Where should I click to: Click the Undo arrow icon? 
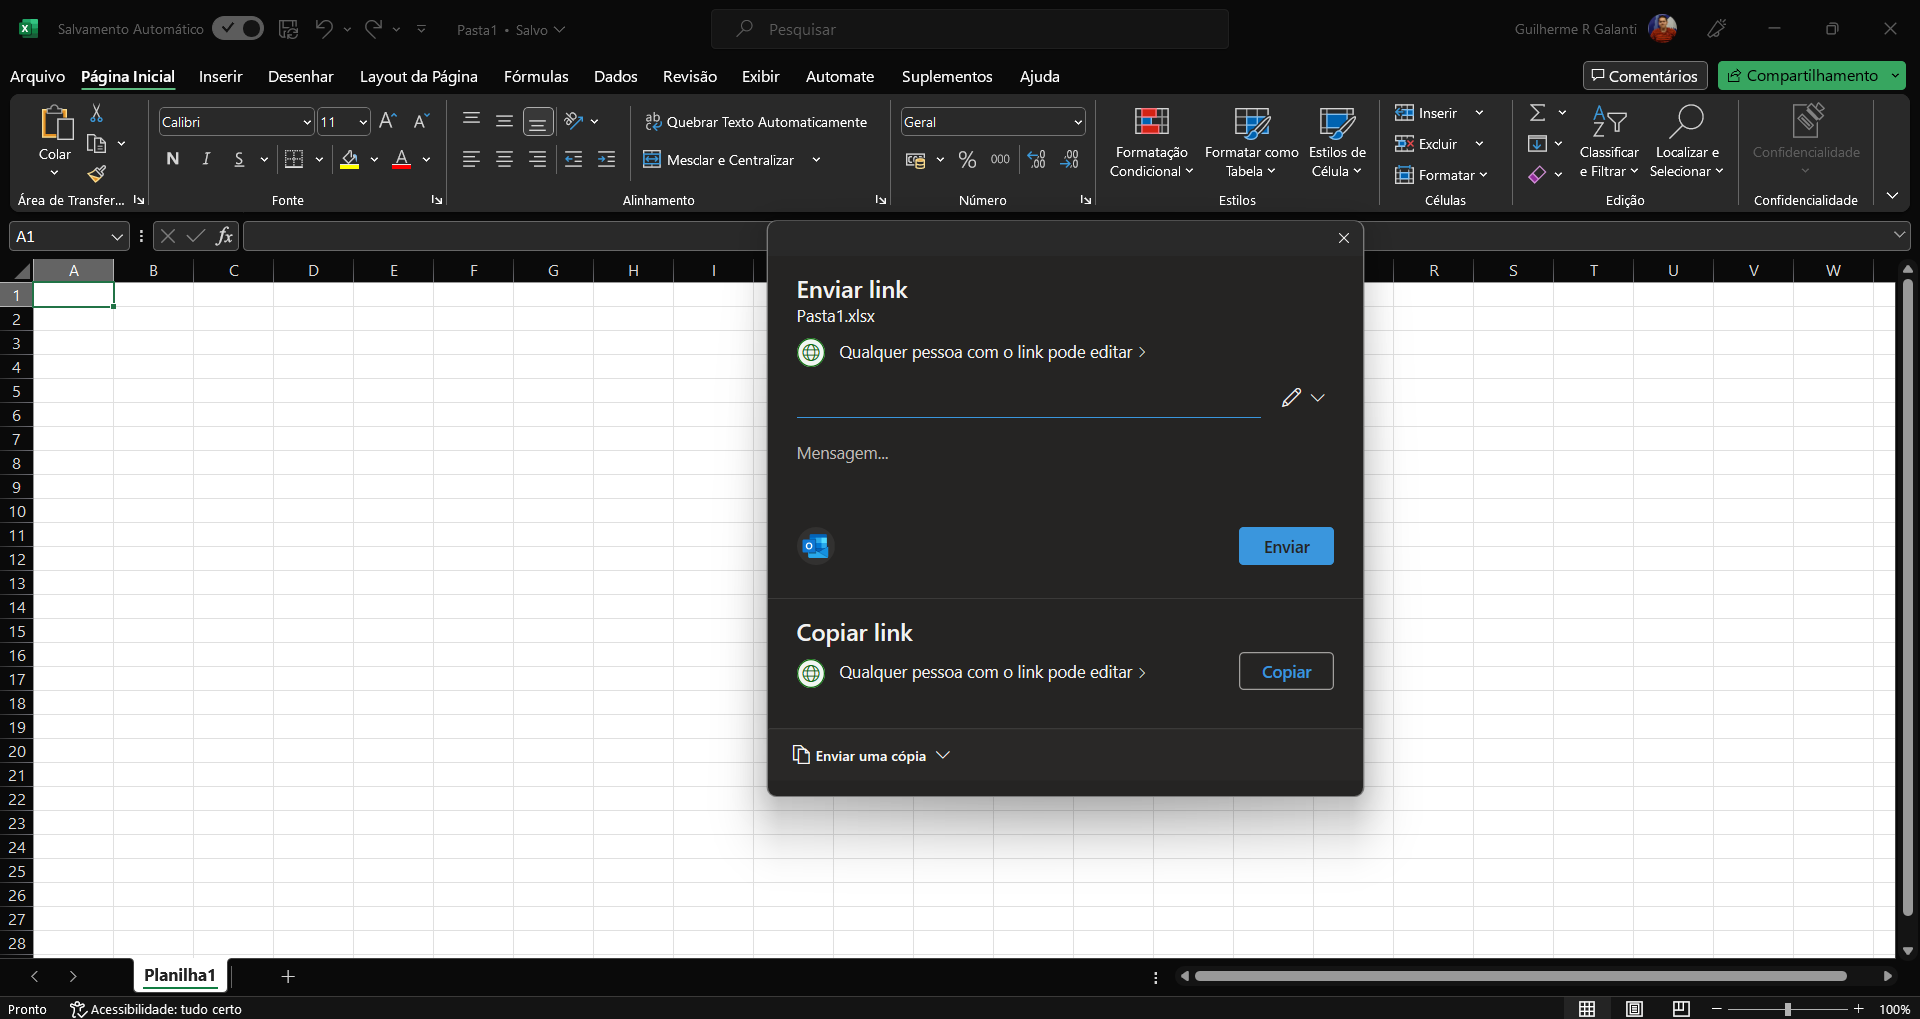point(323,29)
